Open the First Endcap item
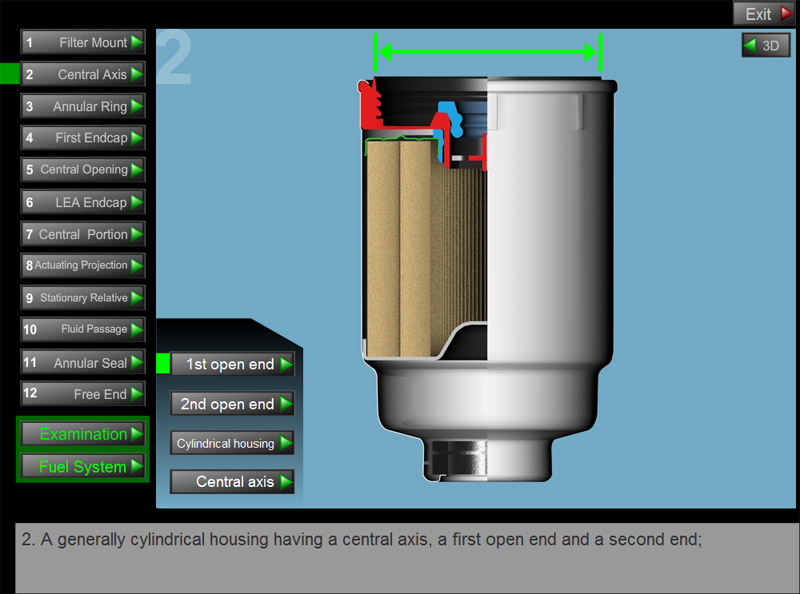800x594 pixels. (x=83, y=138)
